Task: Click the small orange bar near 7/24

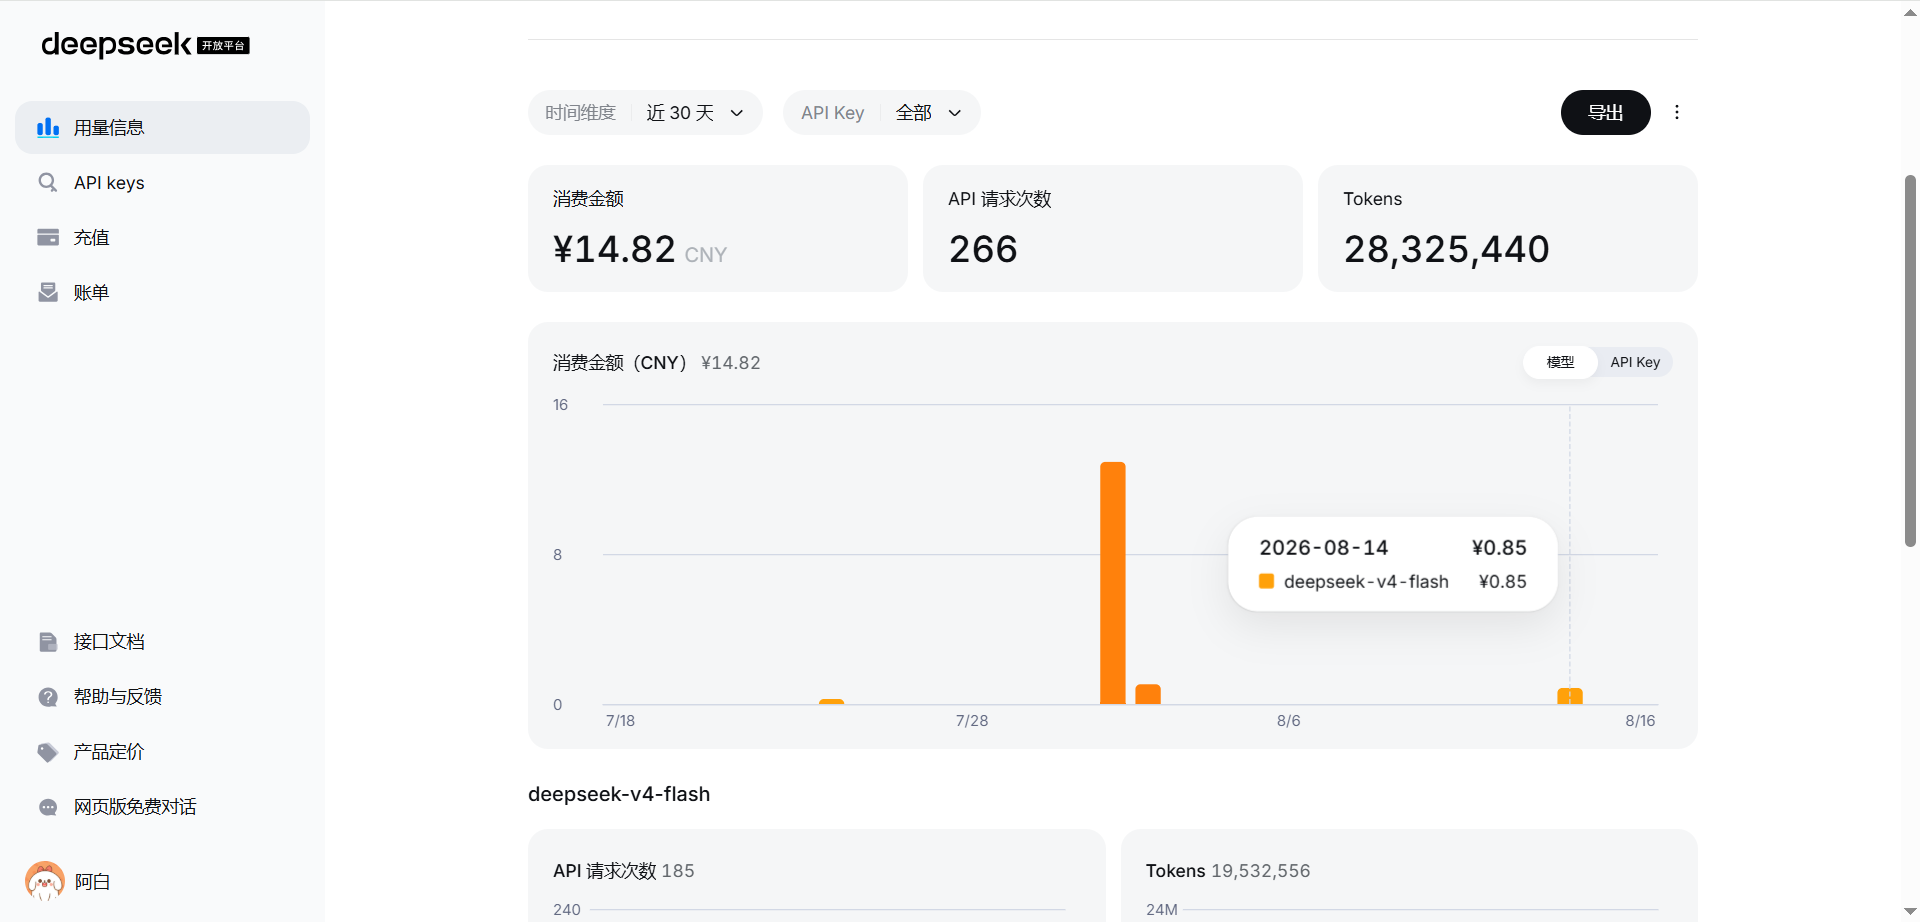Action: (x=832, y=701)
